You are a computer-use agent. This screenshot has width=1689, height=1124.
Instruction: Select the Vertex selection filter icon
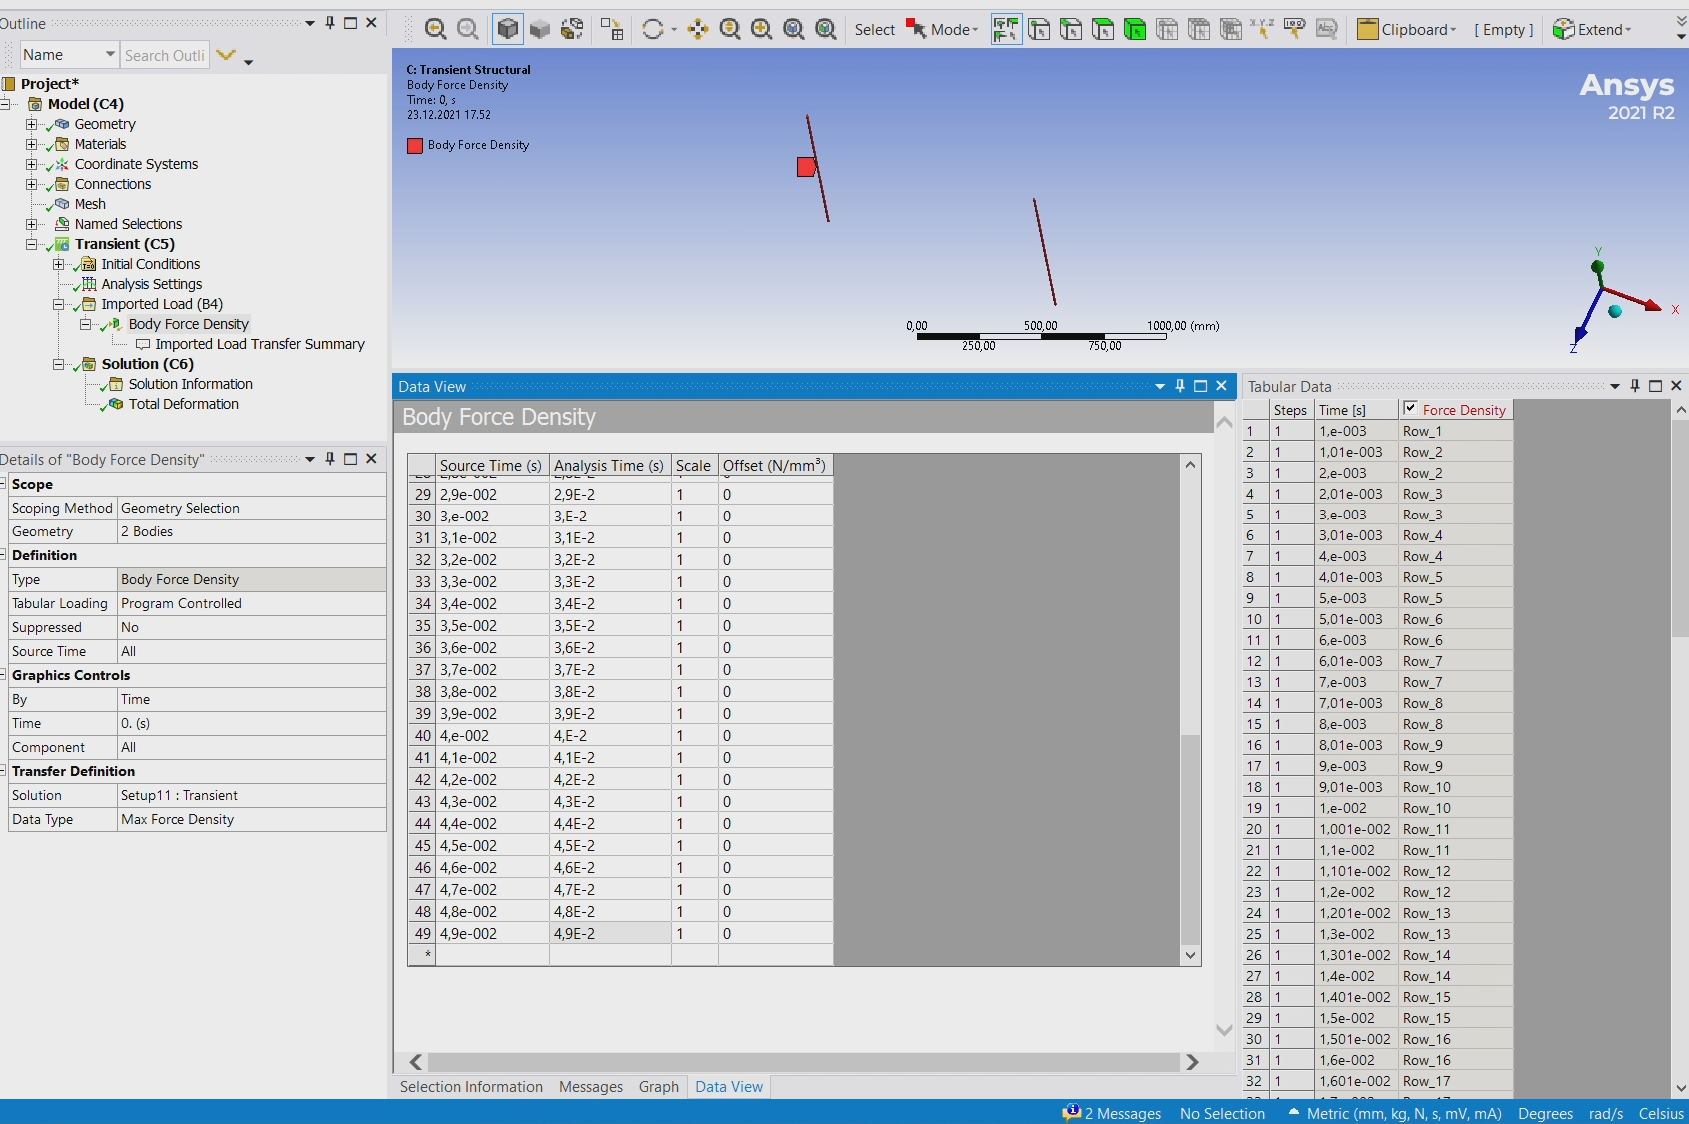pos(1039,30)
